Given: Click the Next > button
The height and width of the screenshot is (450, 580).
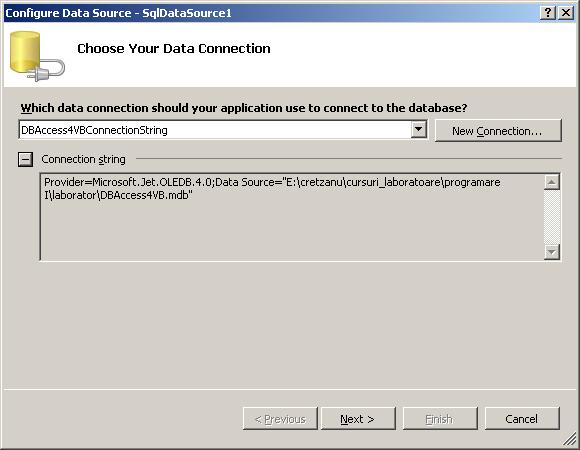Looking at the screenshot, I should (x=358, y=419).
